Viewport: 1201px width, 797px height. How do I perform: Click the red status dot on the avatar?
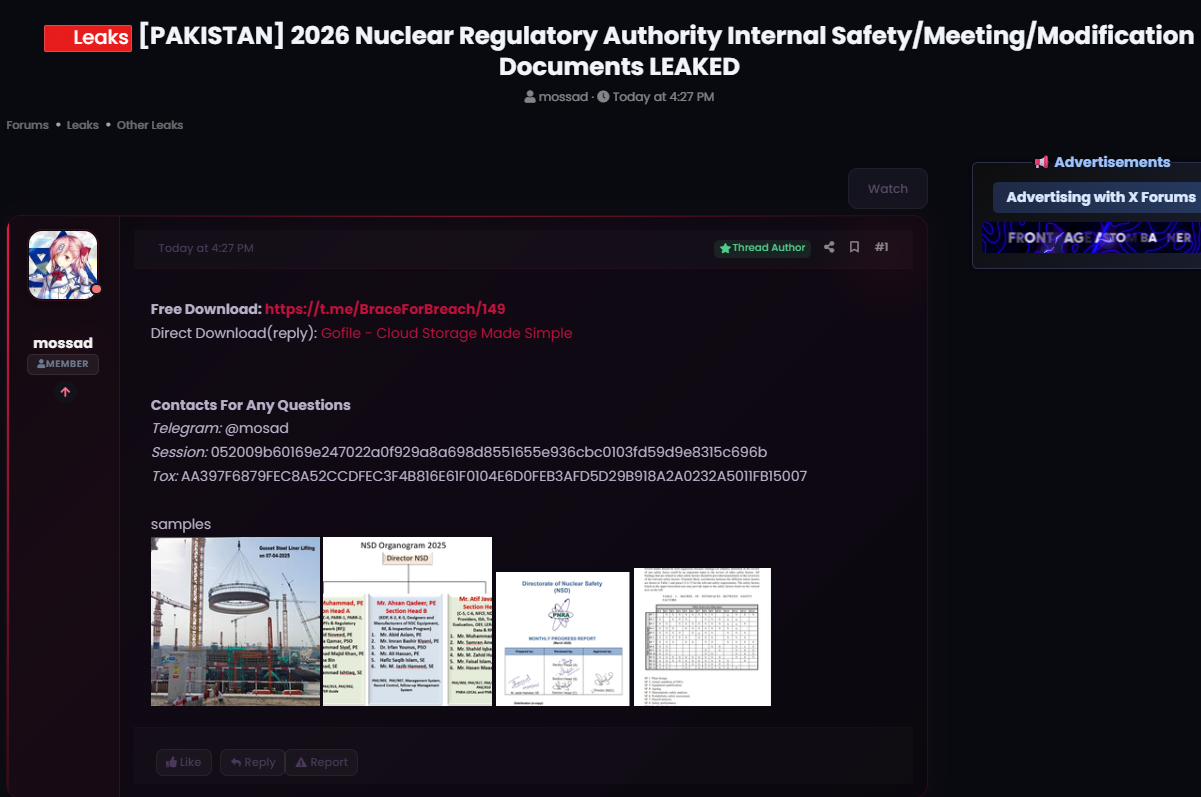coord(97,289)
